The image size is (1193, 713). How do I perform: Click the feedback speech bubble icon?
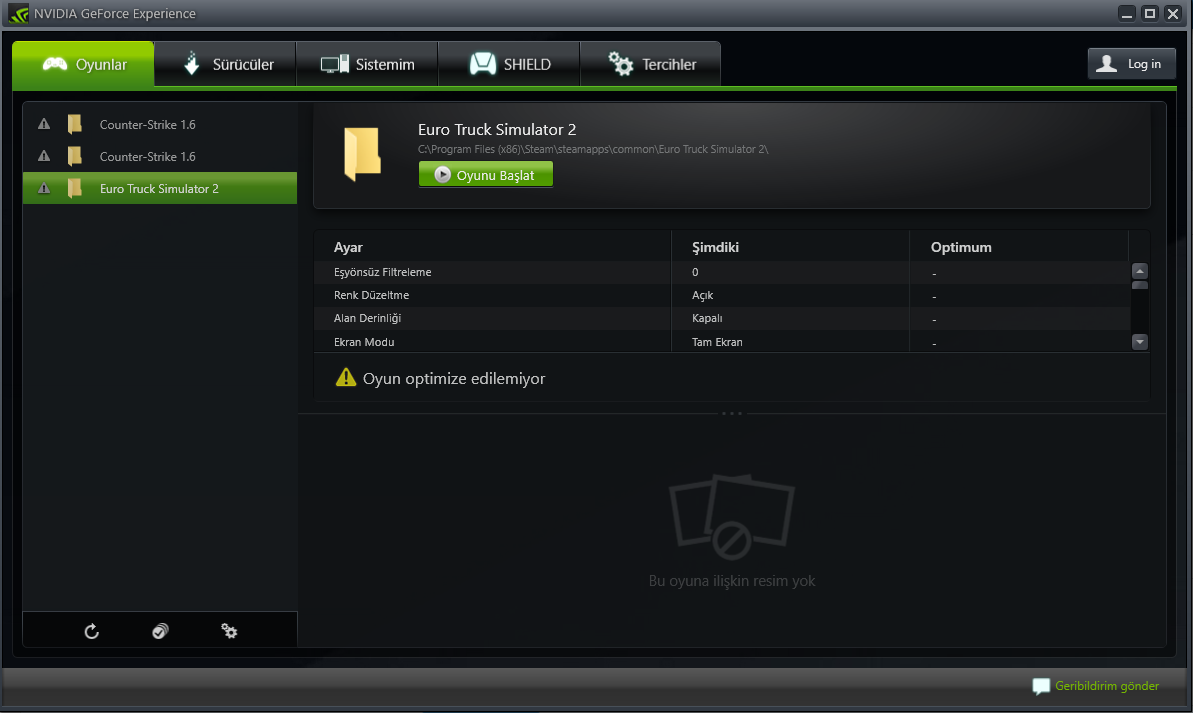pos(1041,686)
